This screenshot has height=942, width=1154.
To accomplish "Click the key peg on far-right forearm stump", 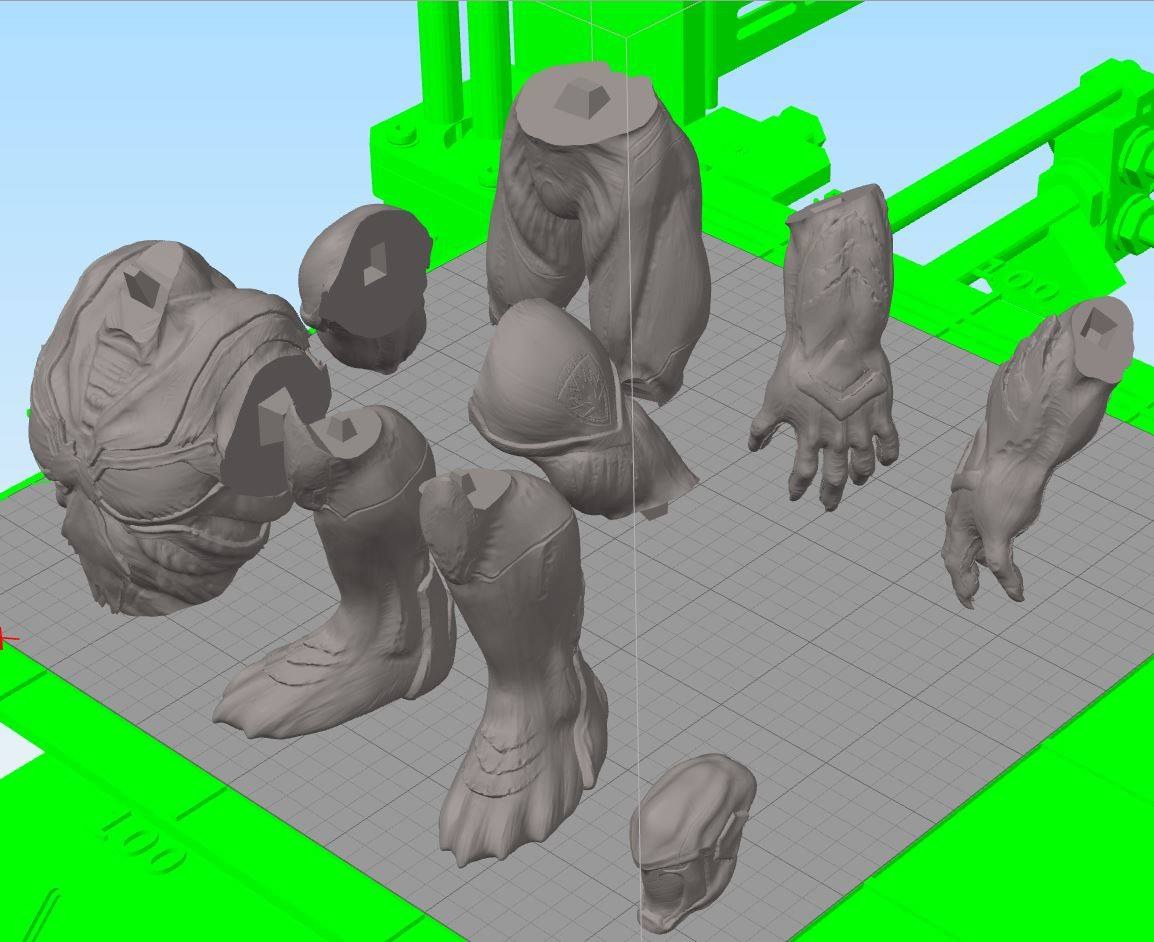I will [x=1099, y=324].
